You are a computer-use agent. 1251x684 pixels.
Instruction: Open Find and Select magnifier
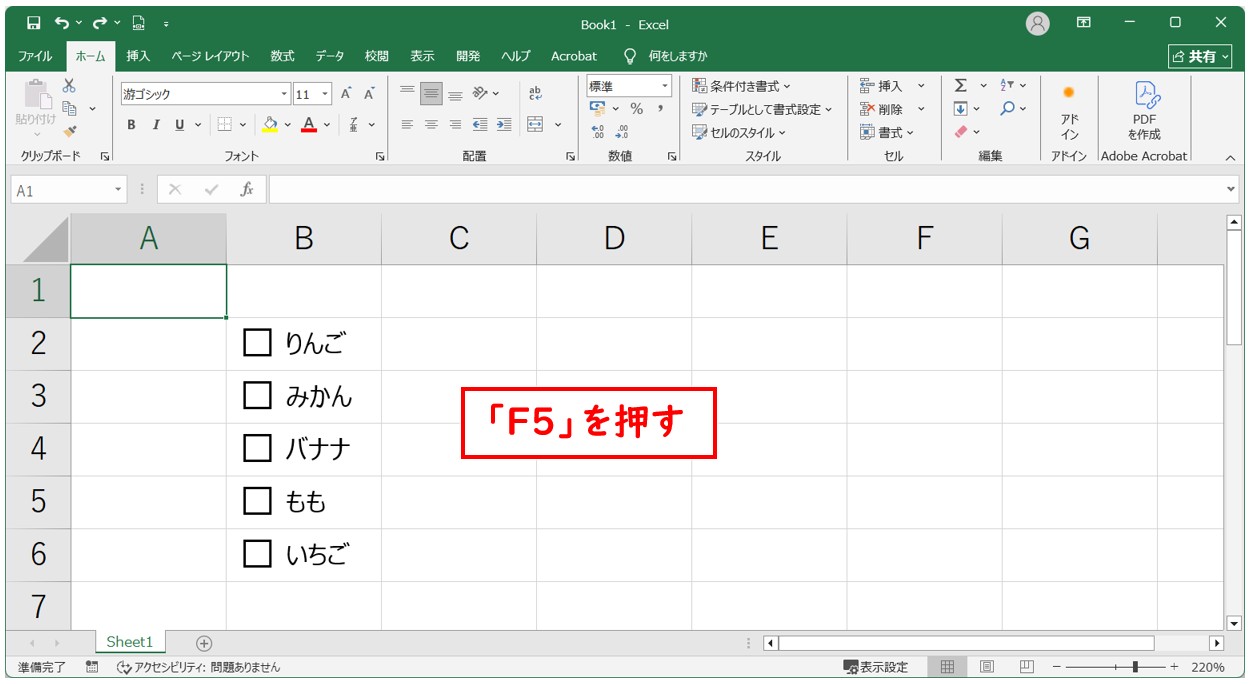pos(1007,109)
